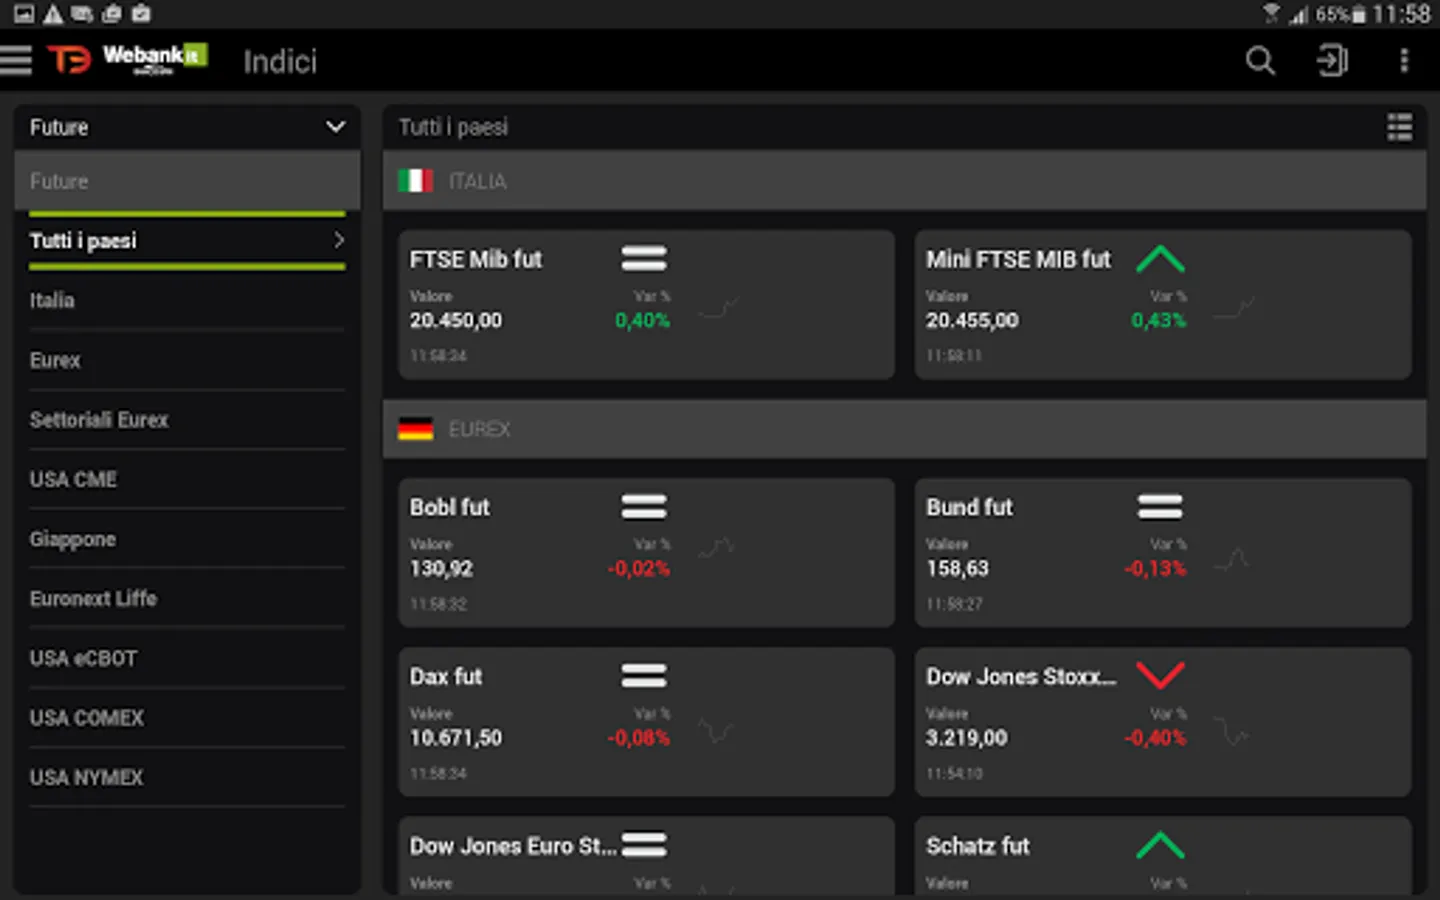Switch to list view icon in Tutti i paesi header
This screenshot has width=1440, height=900.
(x=1400, y=127)
